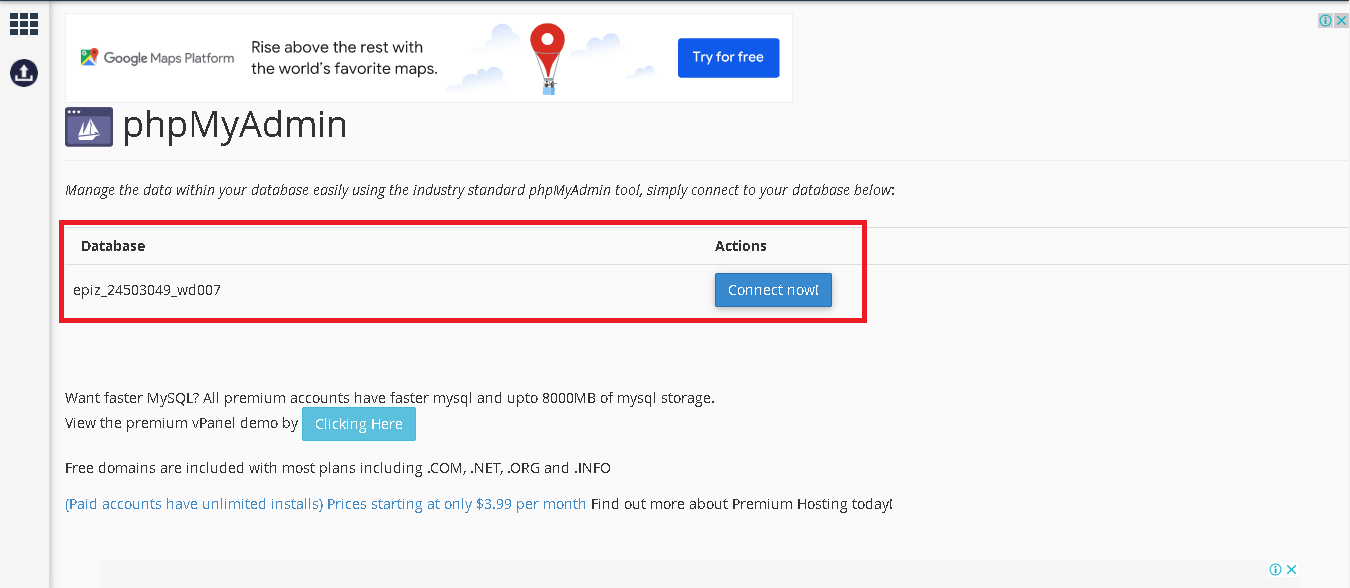This screenshot has width=1350, height=588.
Task: Click the phpMyAdmin sailboat logo icon
Action: [89, 127]
